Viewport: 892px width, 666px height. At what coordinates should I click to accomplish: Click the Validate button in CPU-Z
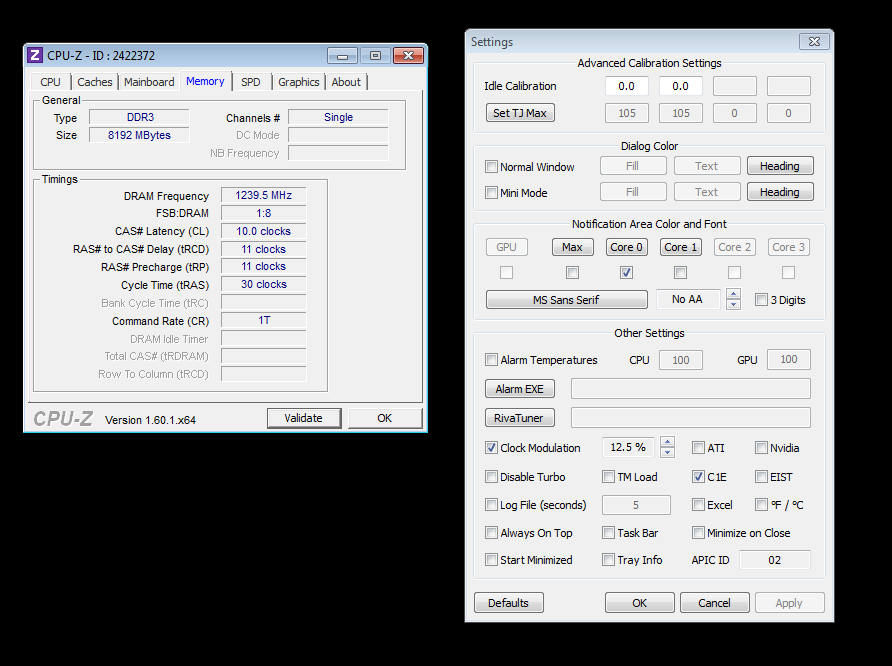(x=304, y=418)
